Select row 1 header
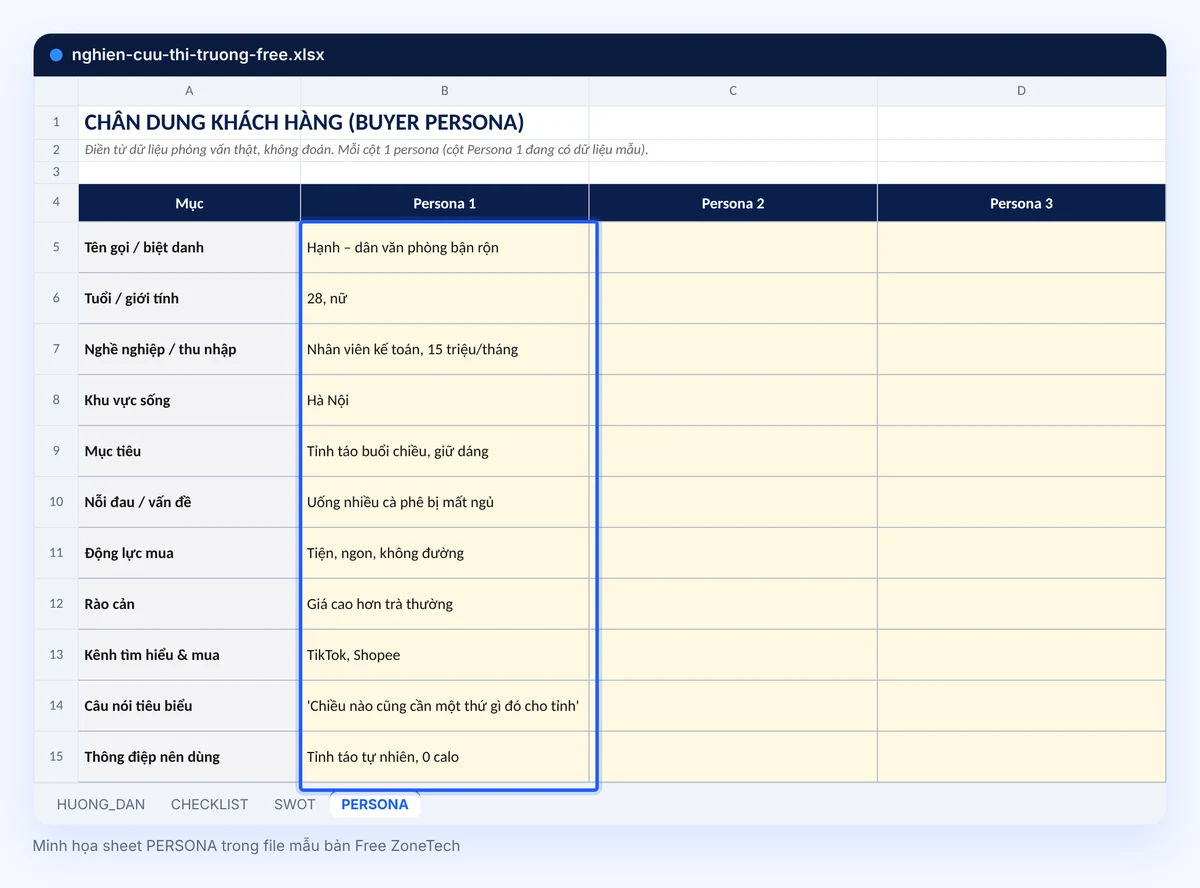The width and height of the screenshot is (1200, 888). [x=56, y=122]
